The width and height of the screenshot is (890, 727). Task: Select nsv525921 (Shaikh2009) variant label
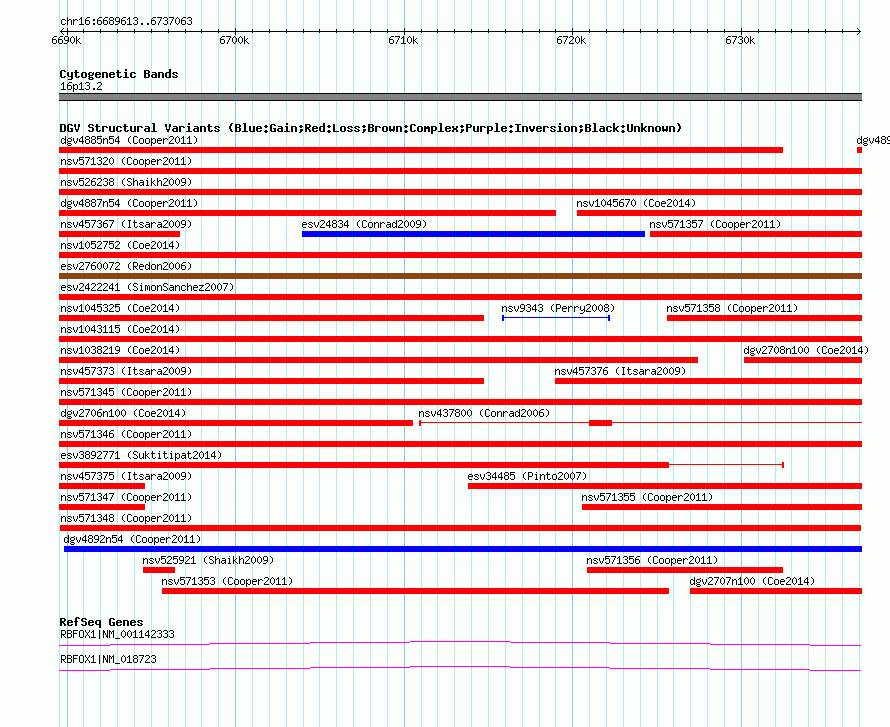208,560
